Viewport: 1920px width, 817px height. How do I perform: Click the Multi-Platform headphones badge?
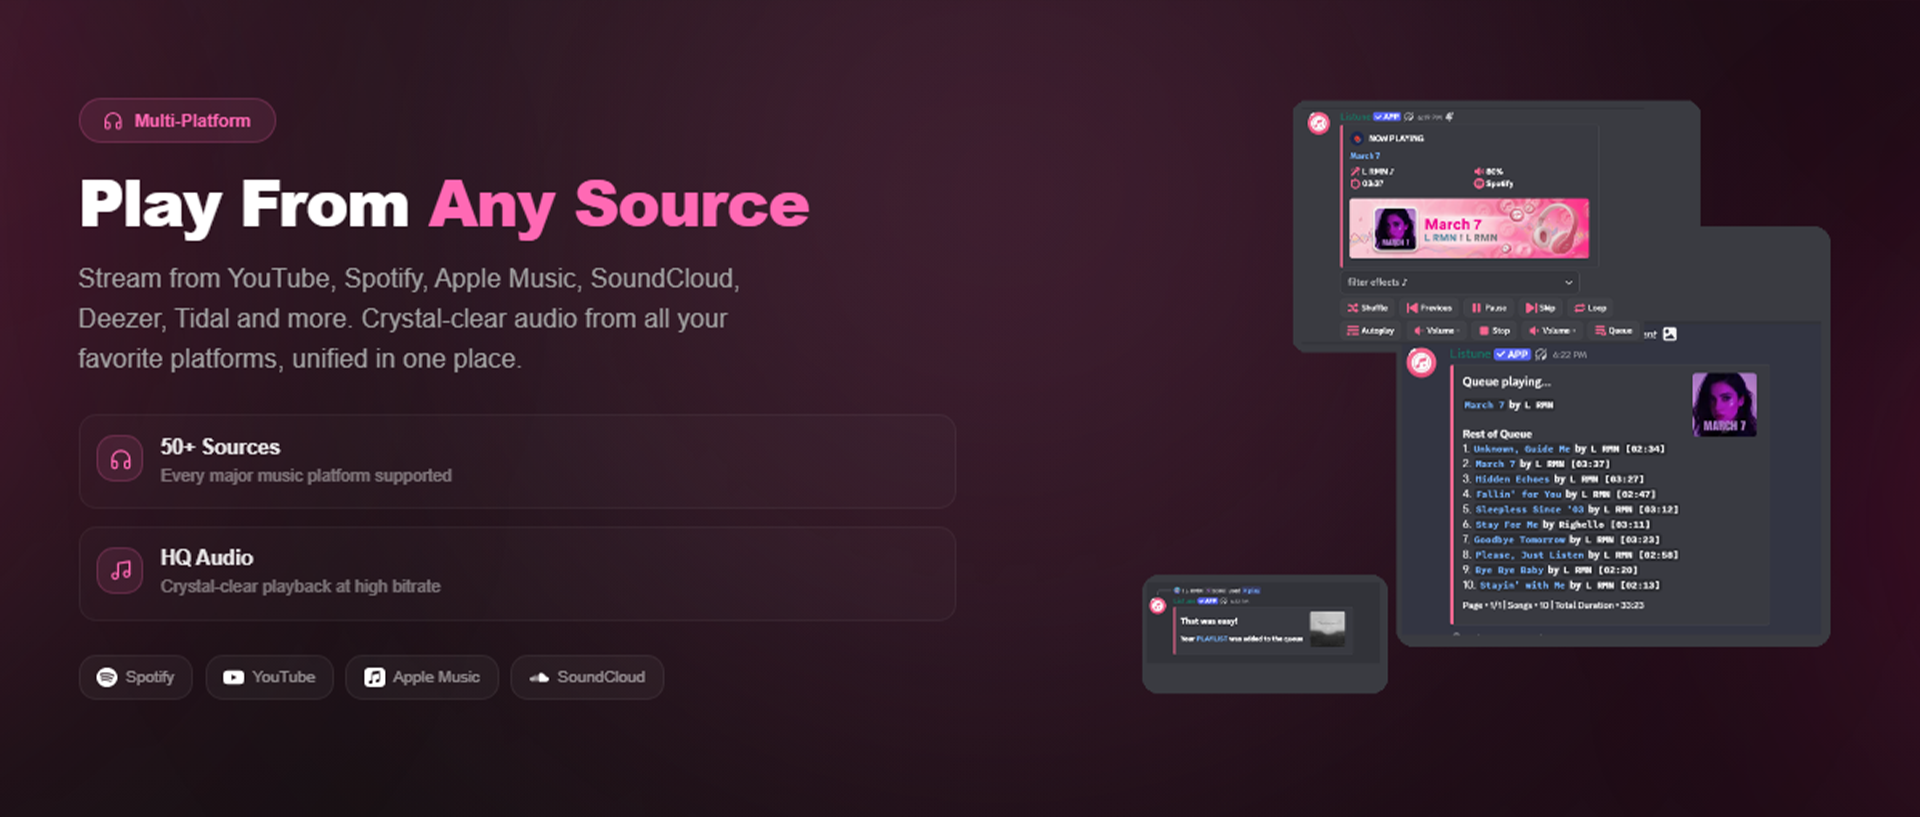pos(177,120)
